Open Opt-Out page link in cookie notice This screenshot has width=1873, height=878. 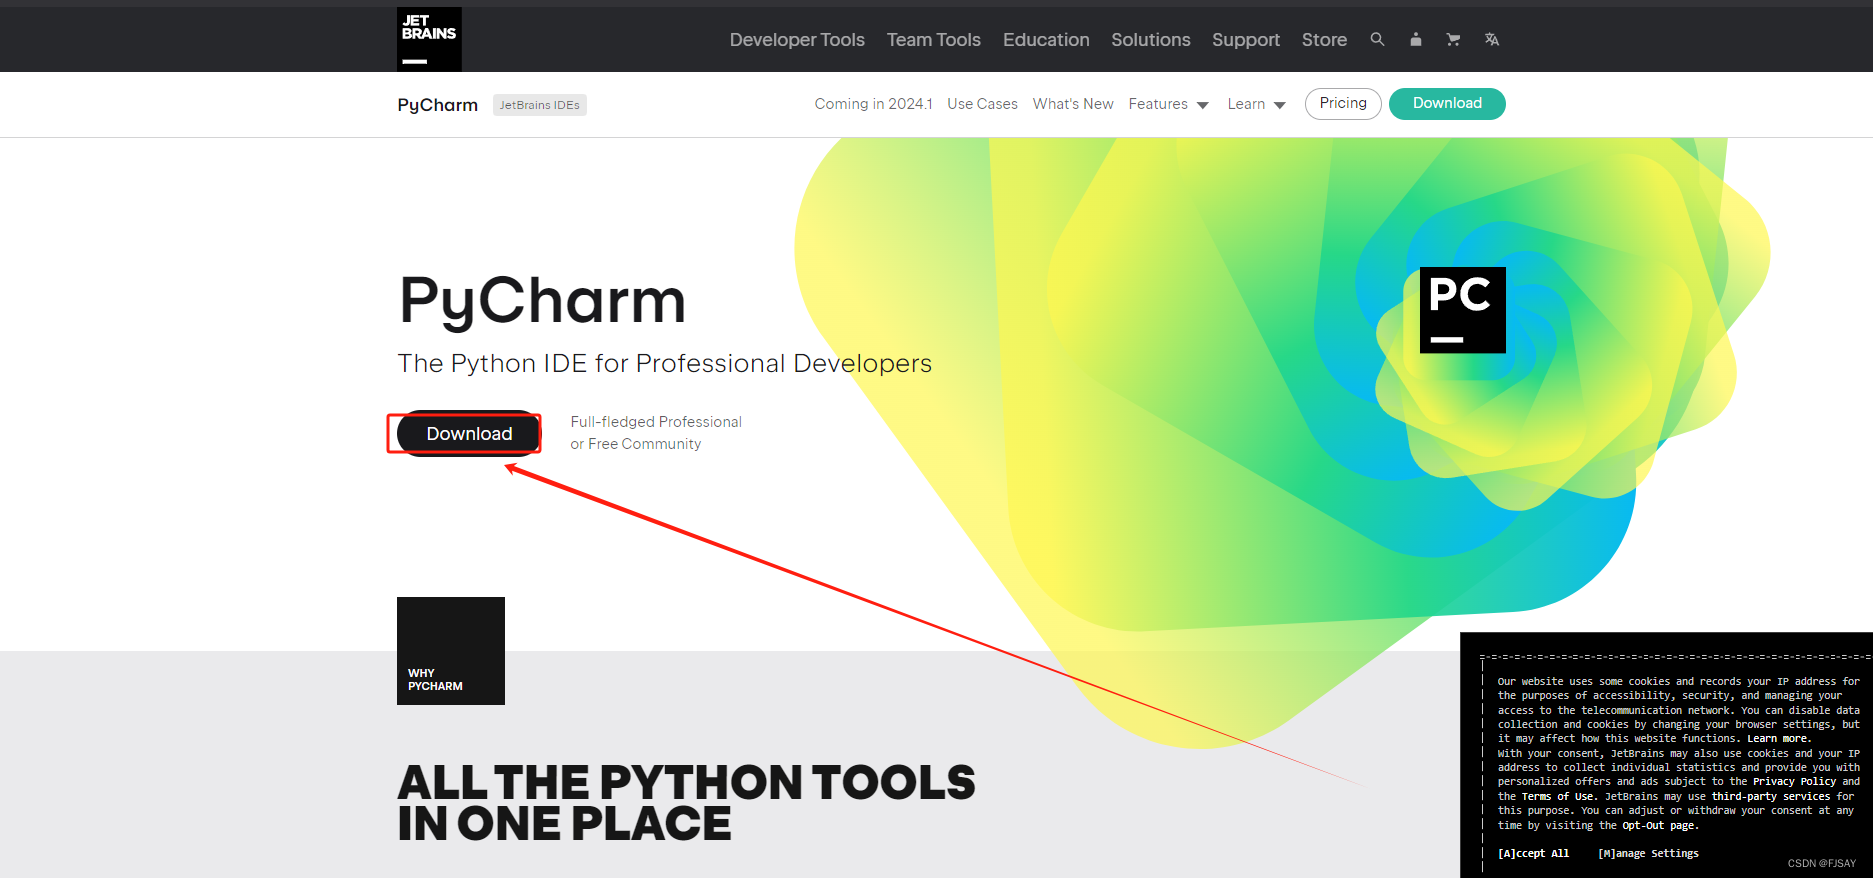click(1658, 826)
